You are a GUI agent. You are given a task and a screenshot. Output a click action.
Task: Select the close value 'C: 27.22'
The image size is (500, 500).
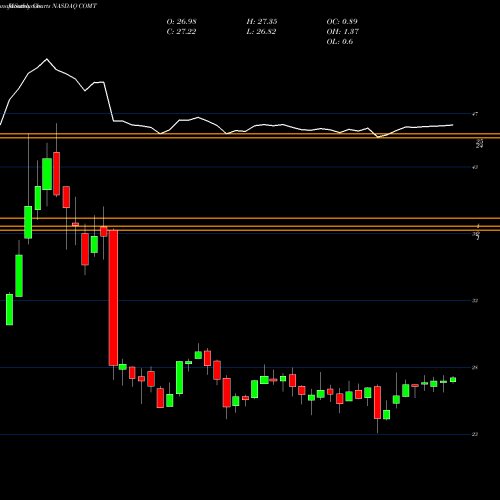tap(181, 32)
